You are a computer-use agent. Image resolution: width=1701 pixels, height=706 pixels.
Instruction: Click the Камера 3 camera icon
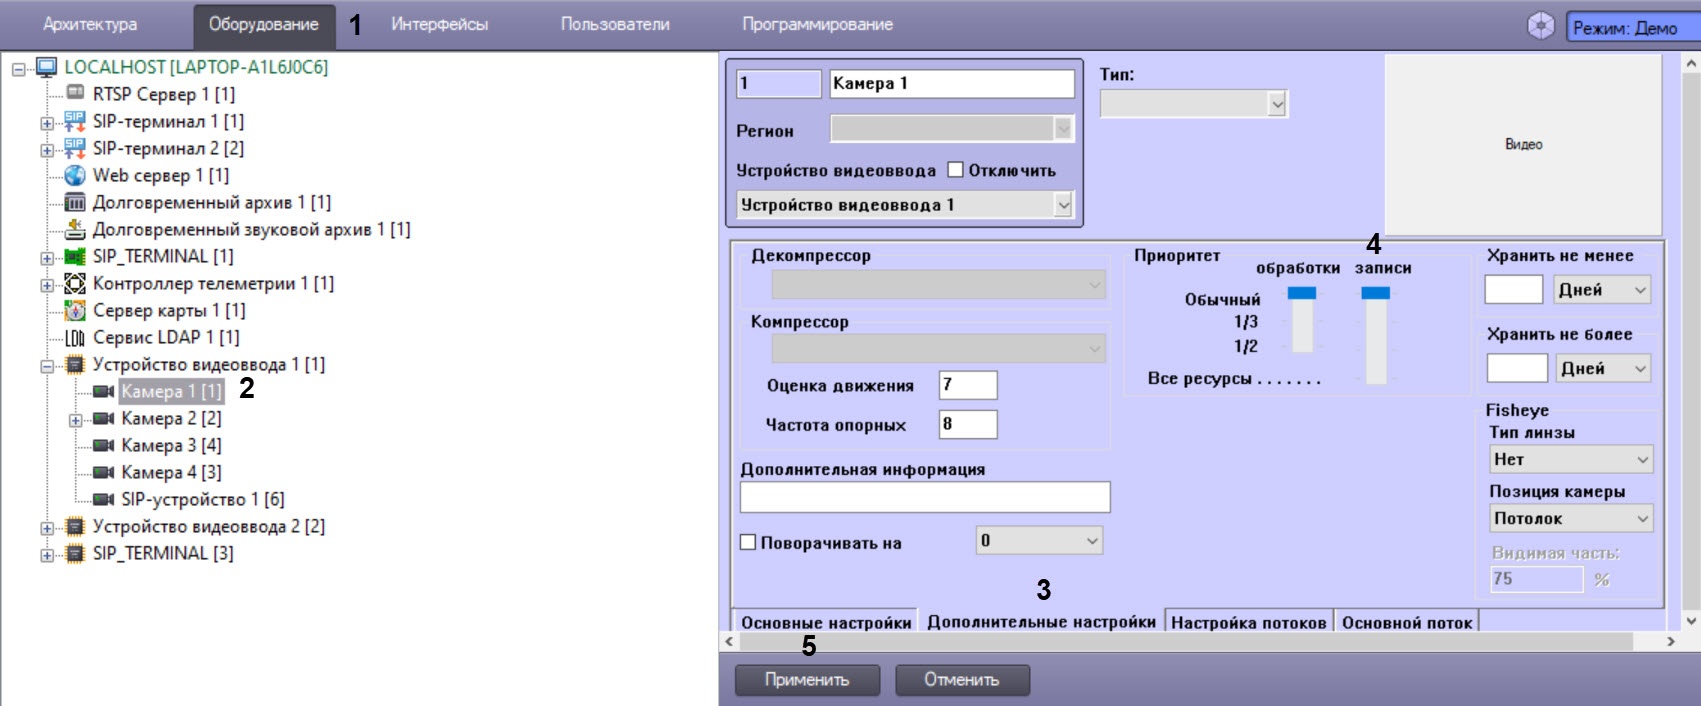[104, 445]
